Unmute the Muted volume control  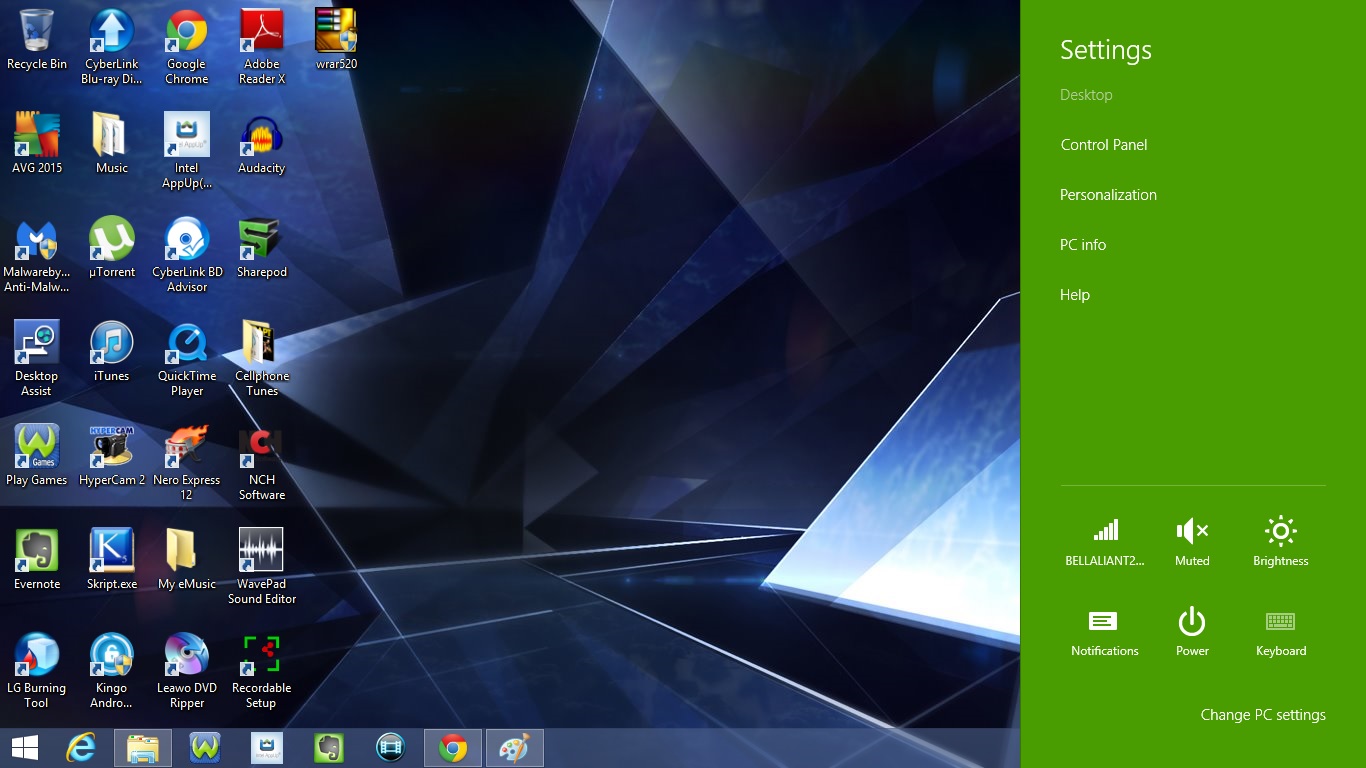coord(1192,542)
